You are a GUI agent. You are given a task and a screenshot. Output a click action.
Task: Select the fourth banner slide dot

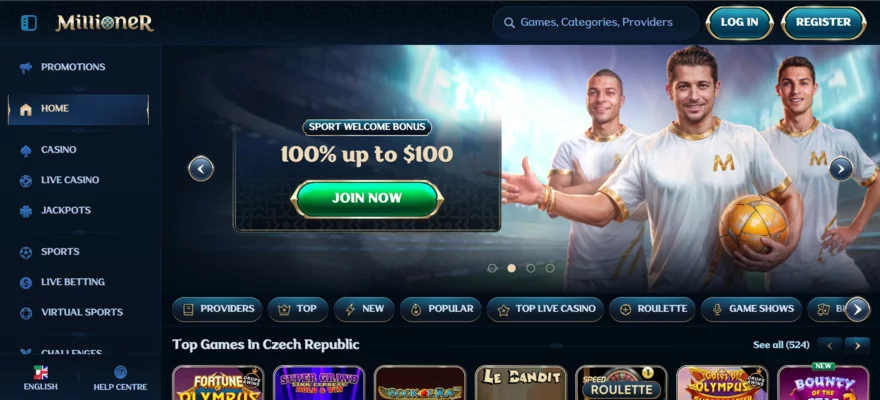point(549,268)
